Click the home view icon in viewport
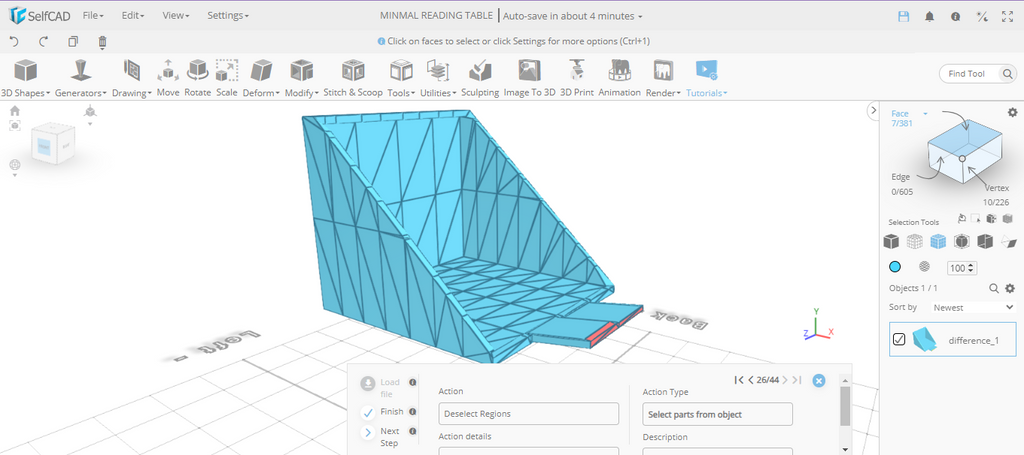Screen dimensions: 1024x455 point(14,111)
